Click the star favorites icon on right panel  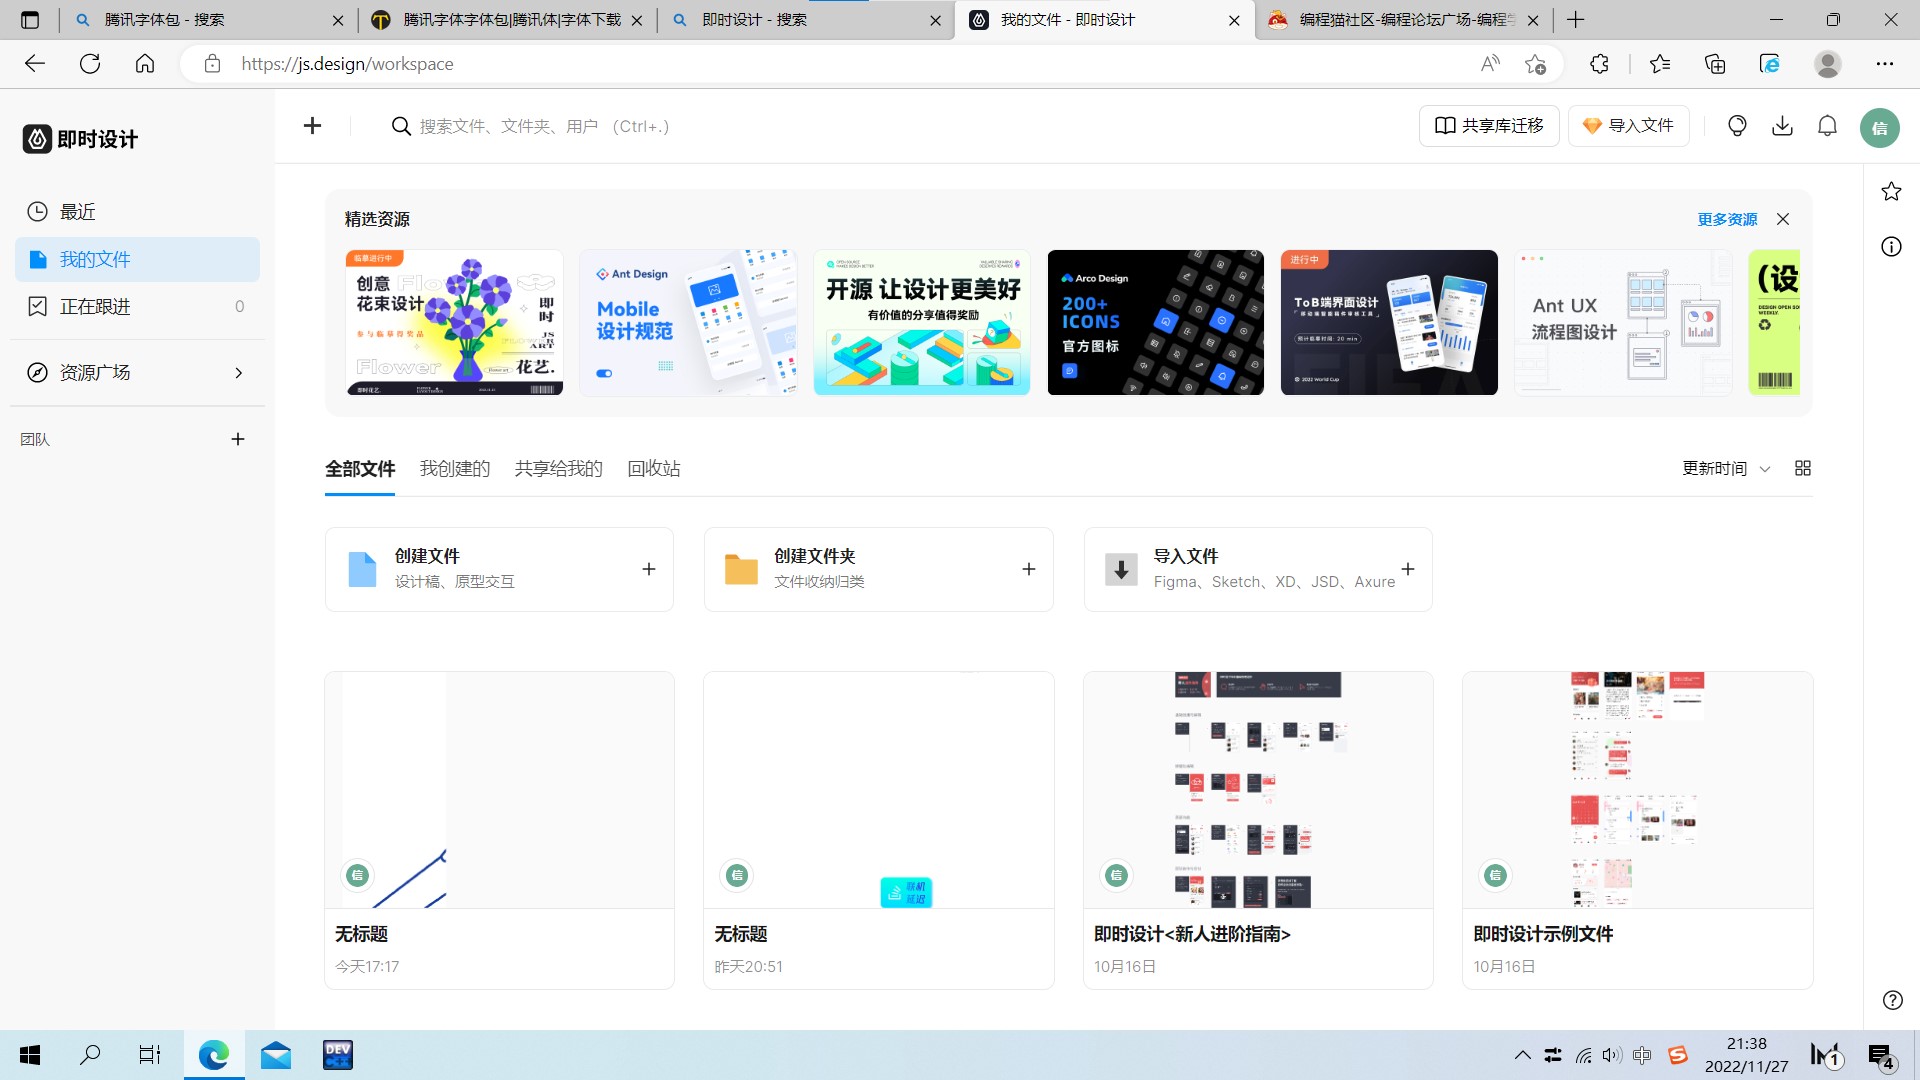[1891, 191]
